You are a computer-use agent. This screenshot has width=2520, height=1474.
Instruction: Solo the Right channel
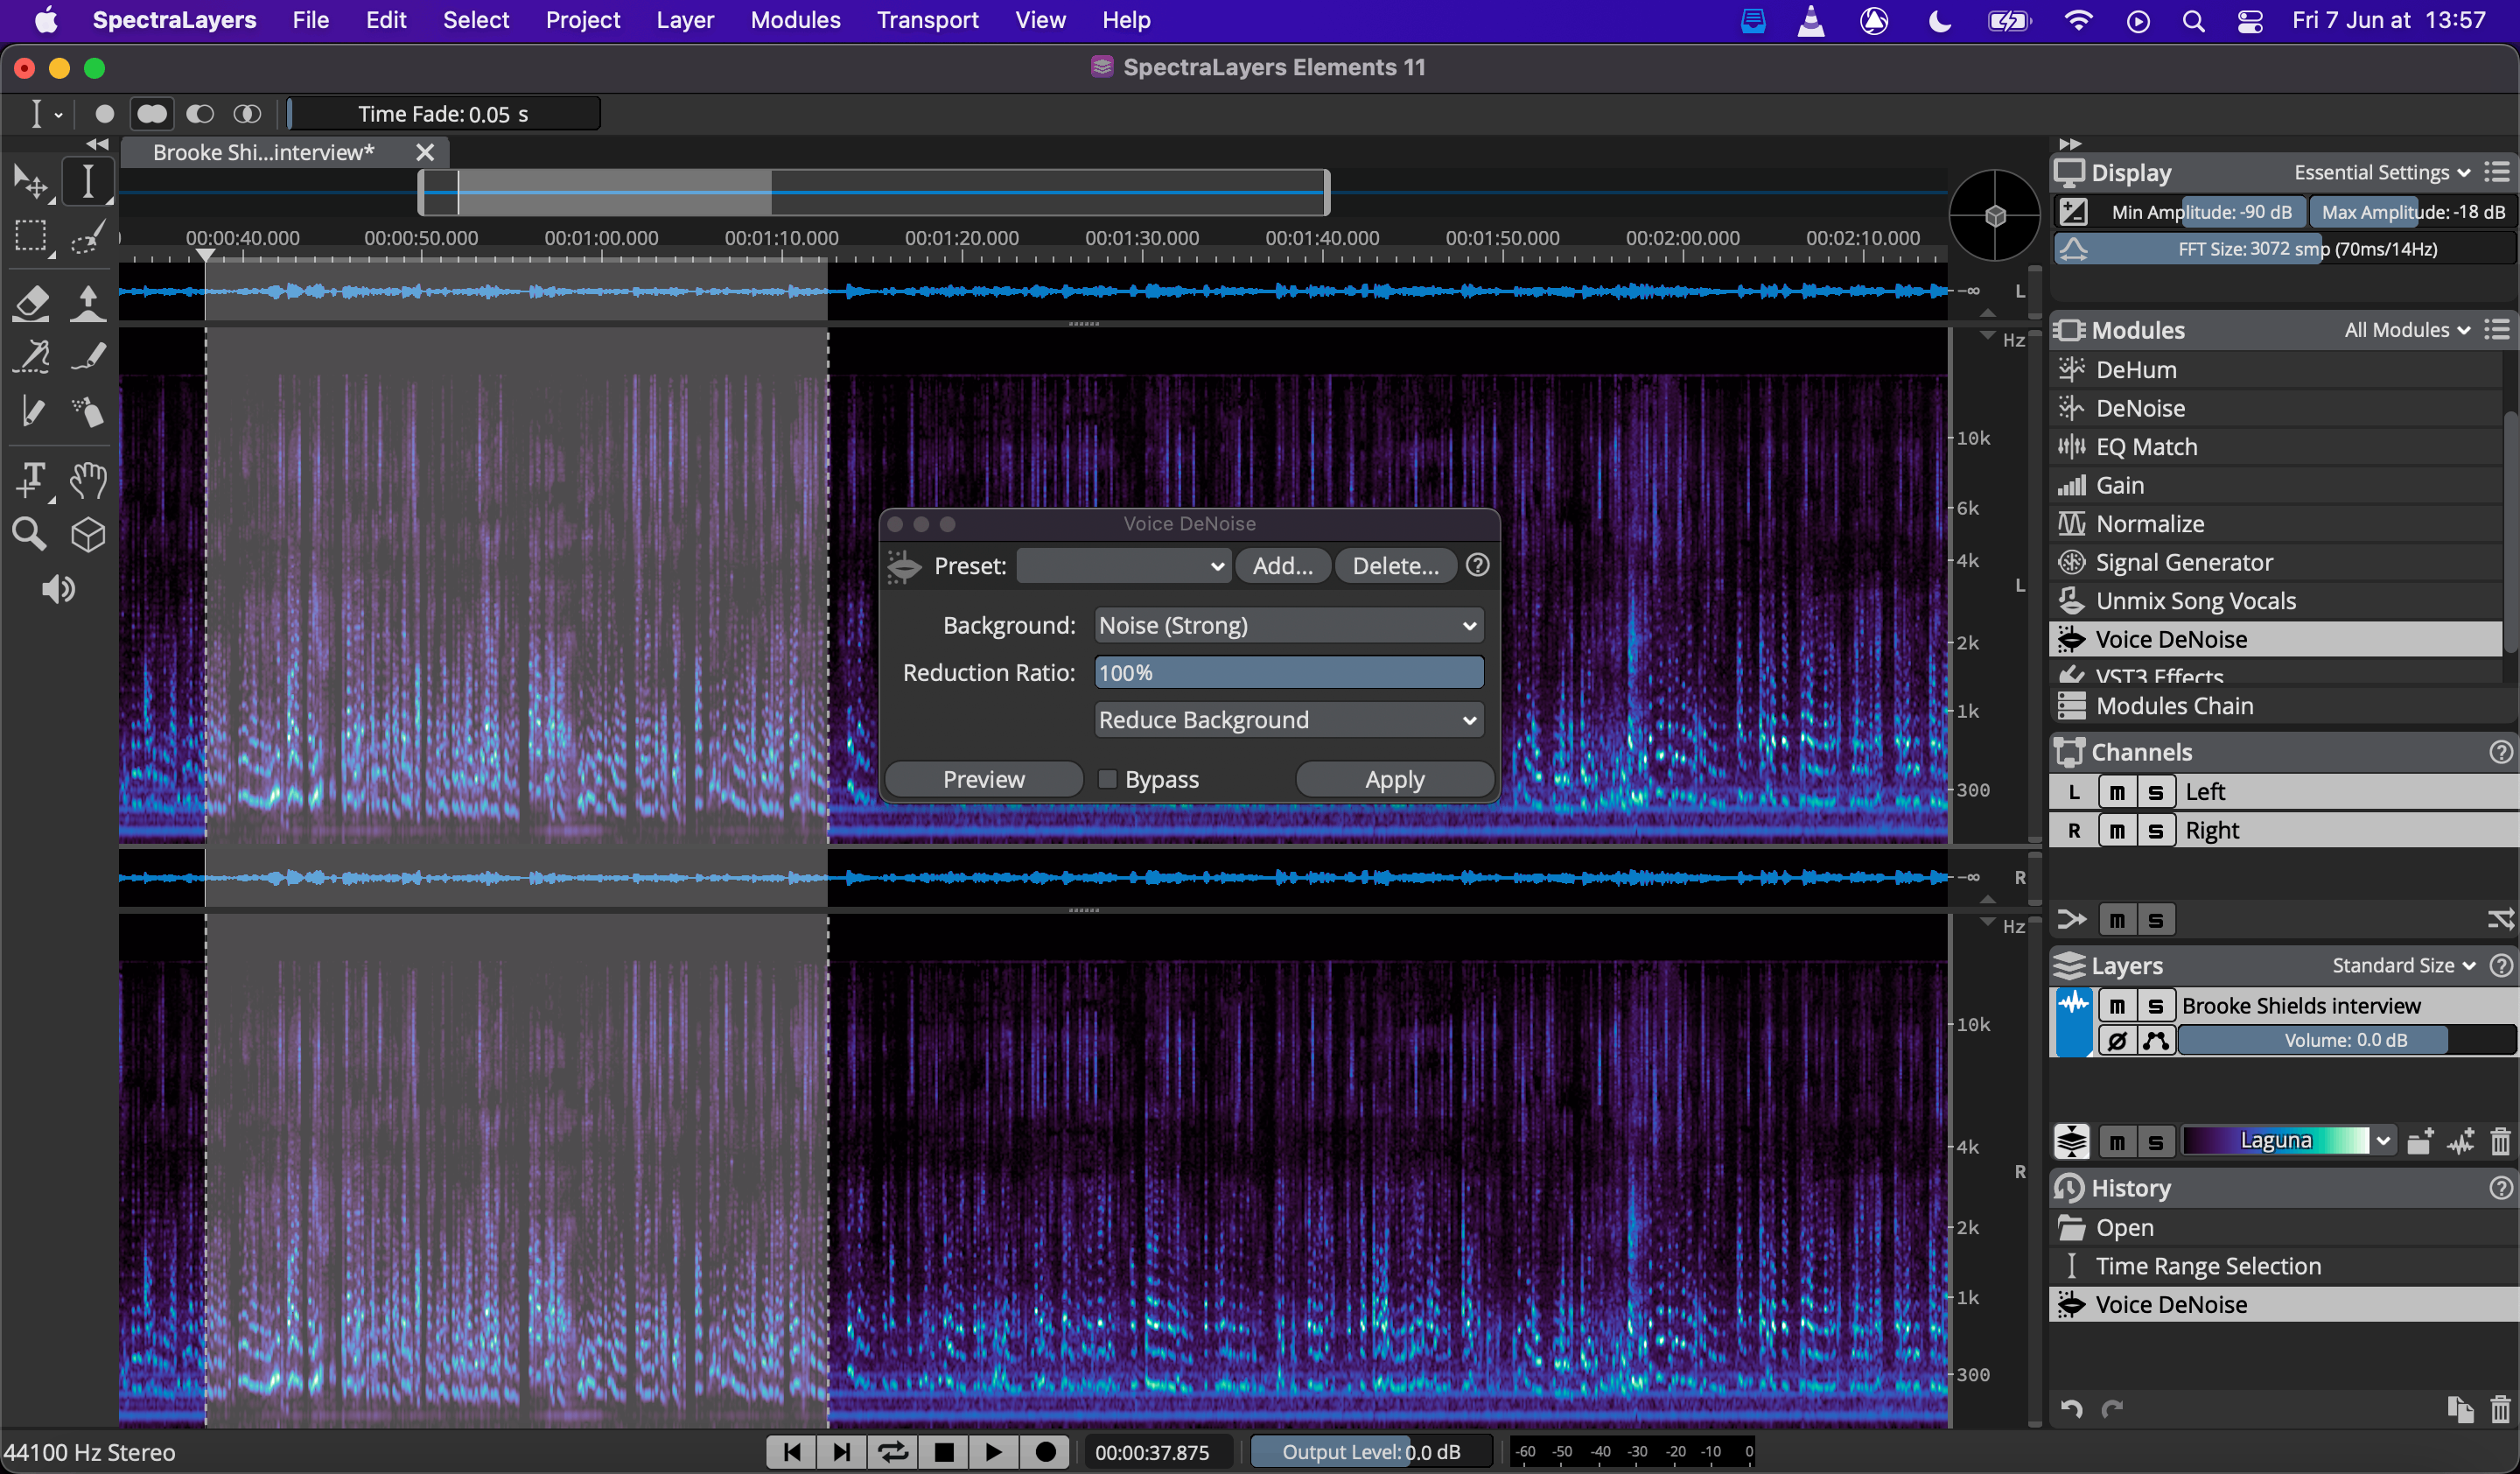pyautogui.click(x=2155, y=831)
